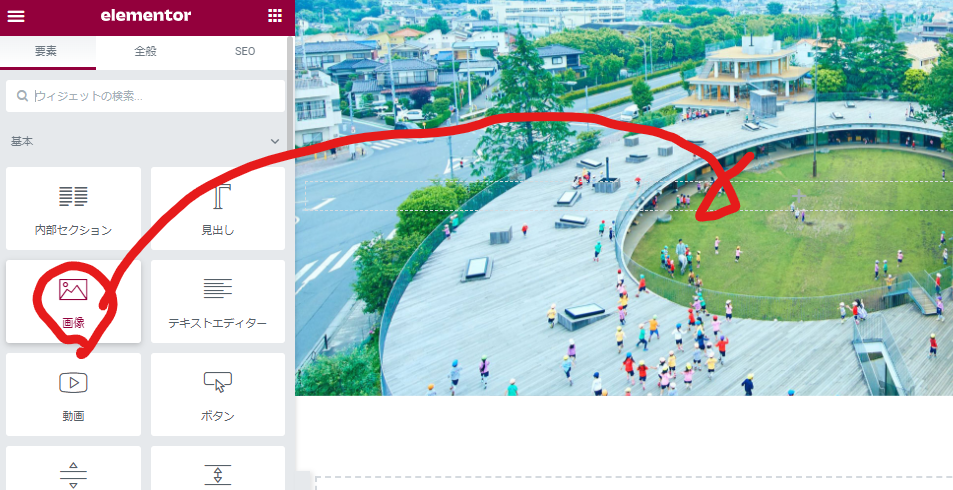Focus the ウィジェットの検索 search field

point(155,96)
